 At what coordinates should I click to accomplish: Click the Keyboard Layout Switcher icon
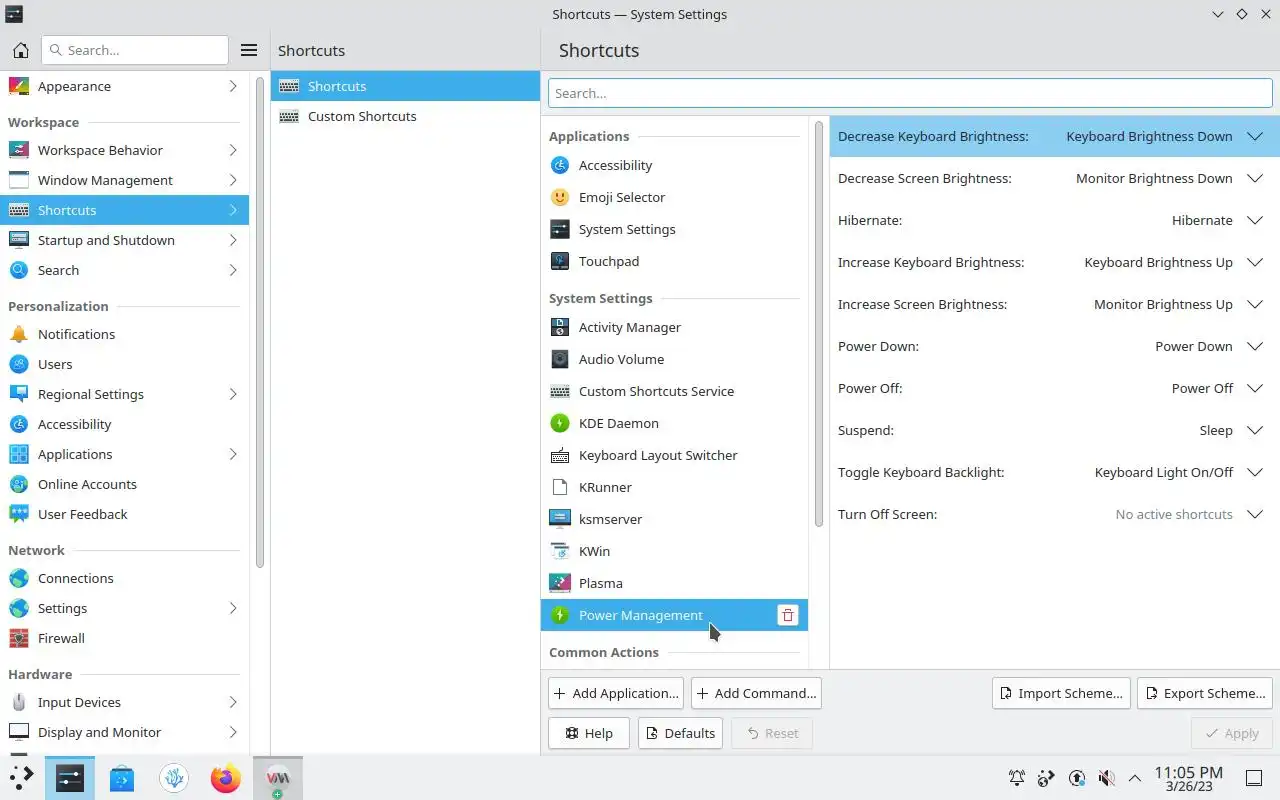click(560, 455)
